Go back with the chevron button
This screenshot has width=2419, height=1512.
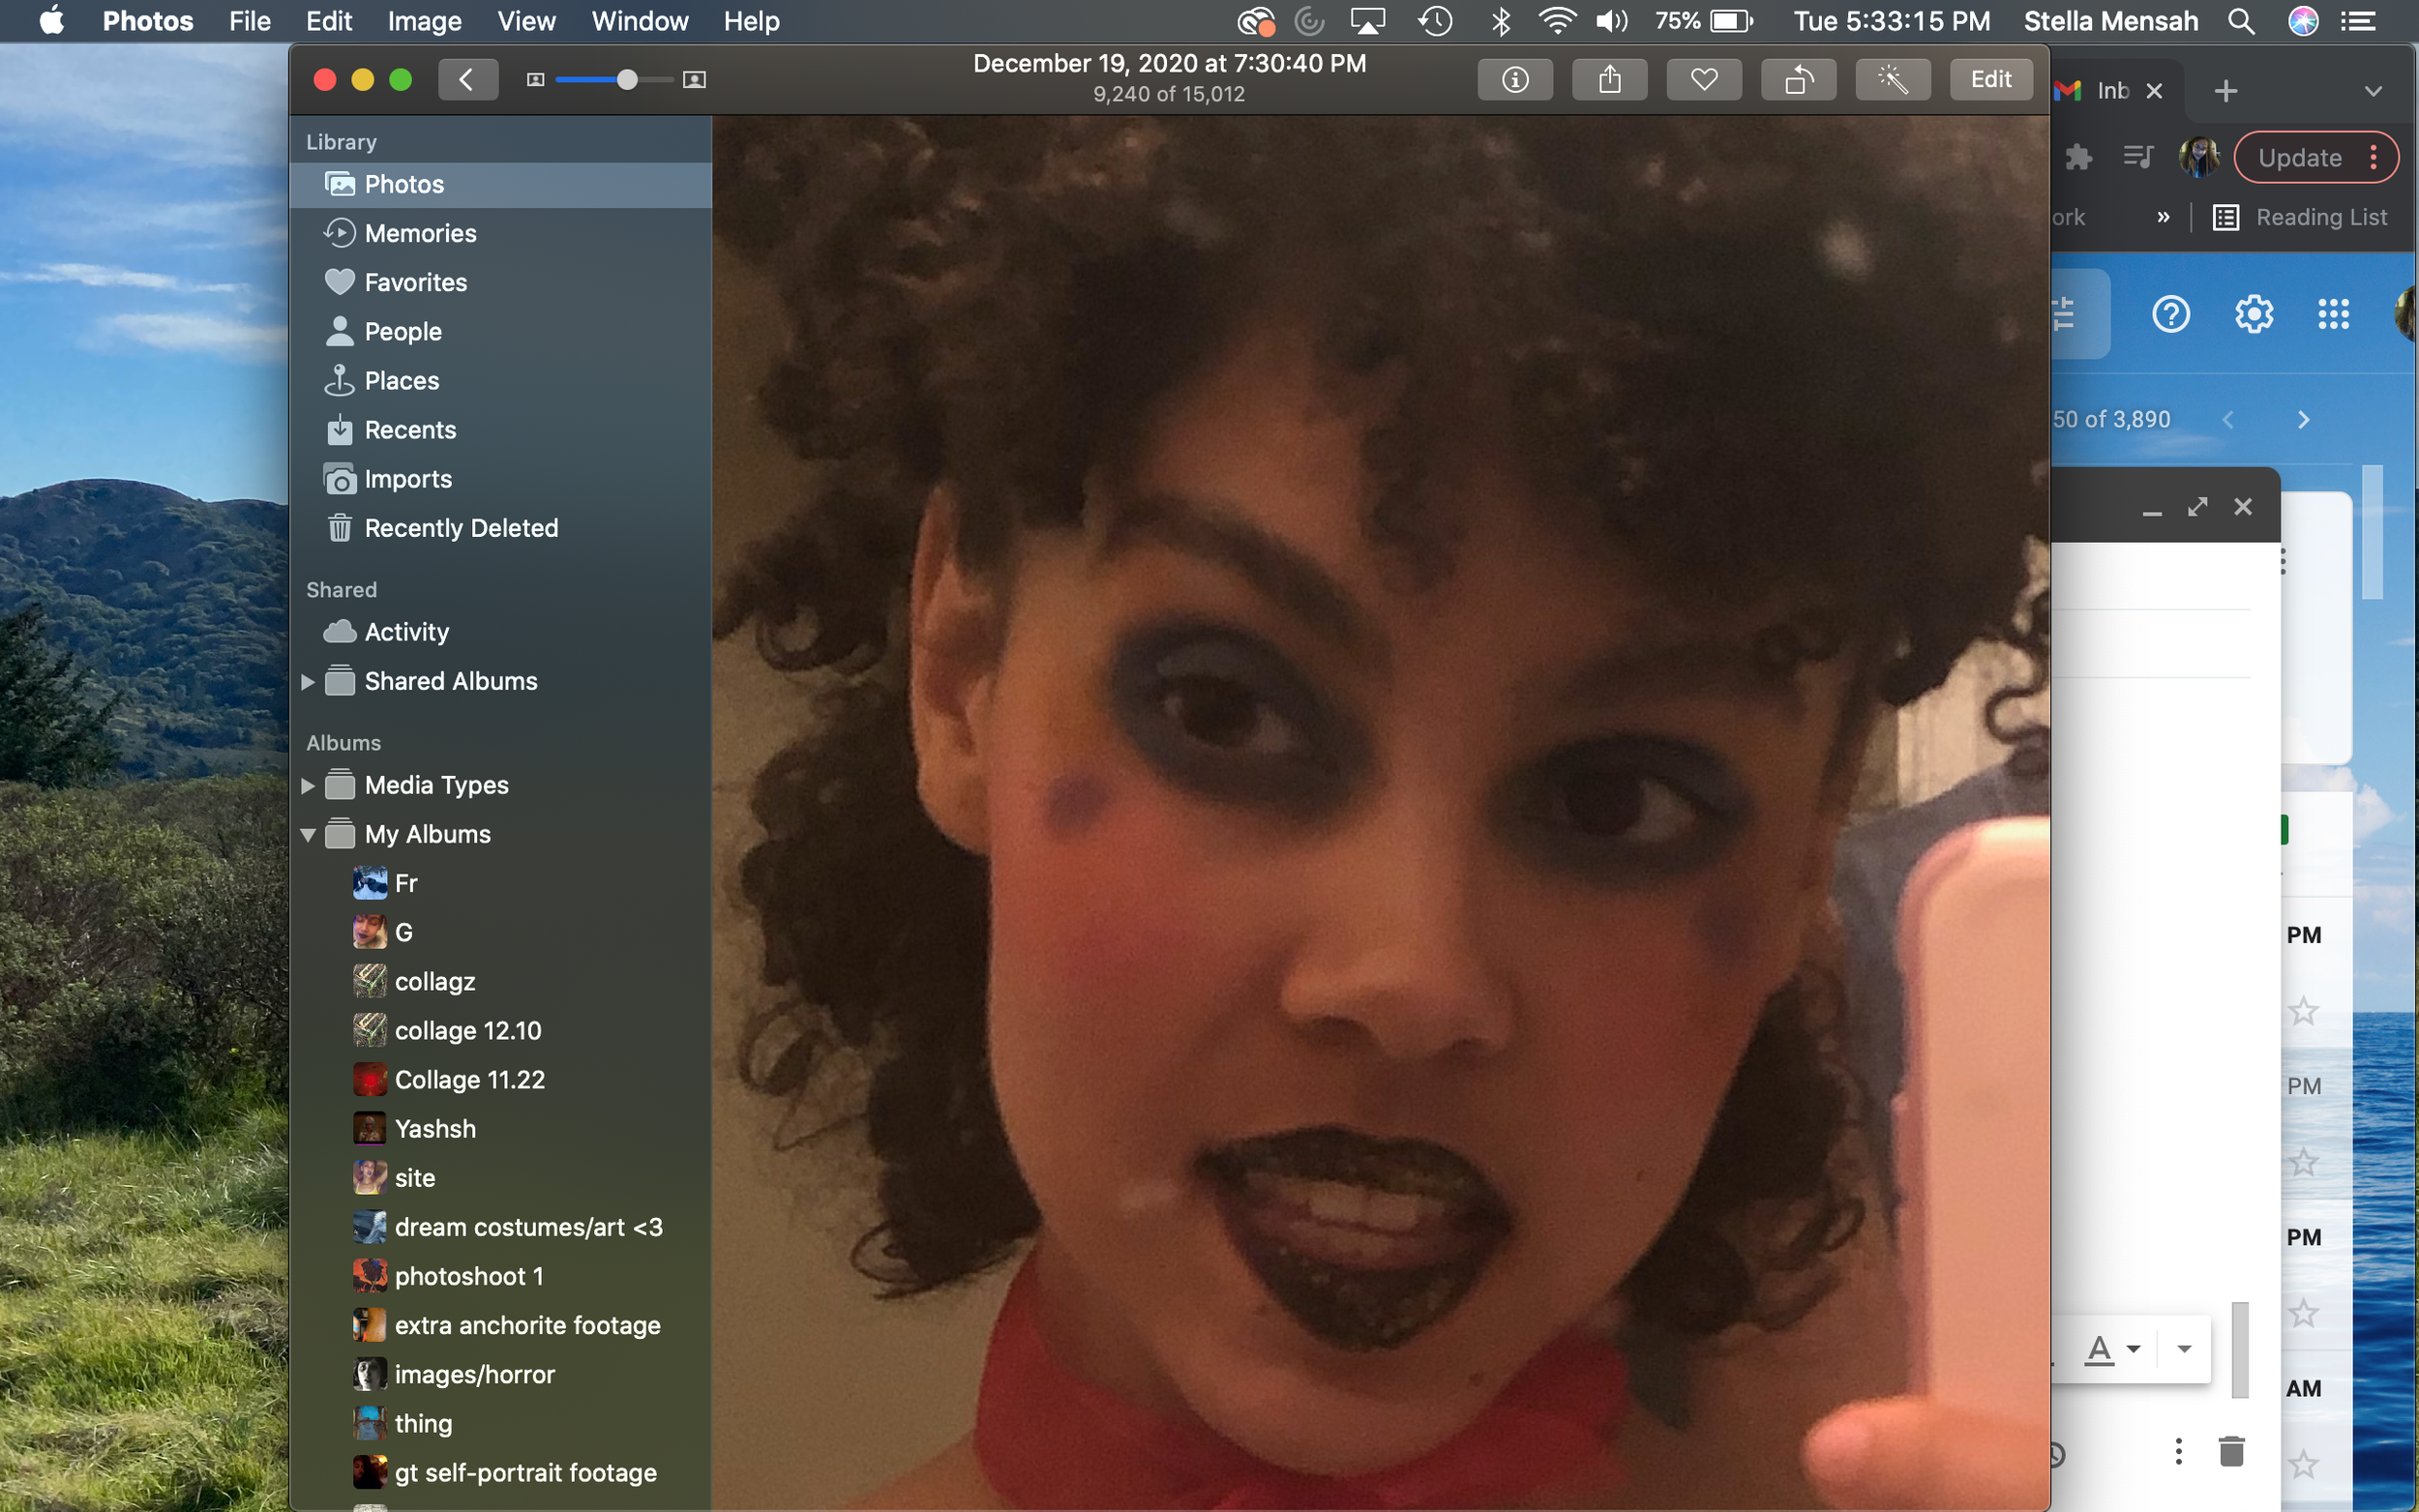point(467,79)
